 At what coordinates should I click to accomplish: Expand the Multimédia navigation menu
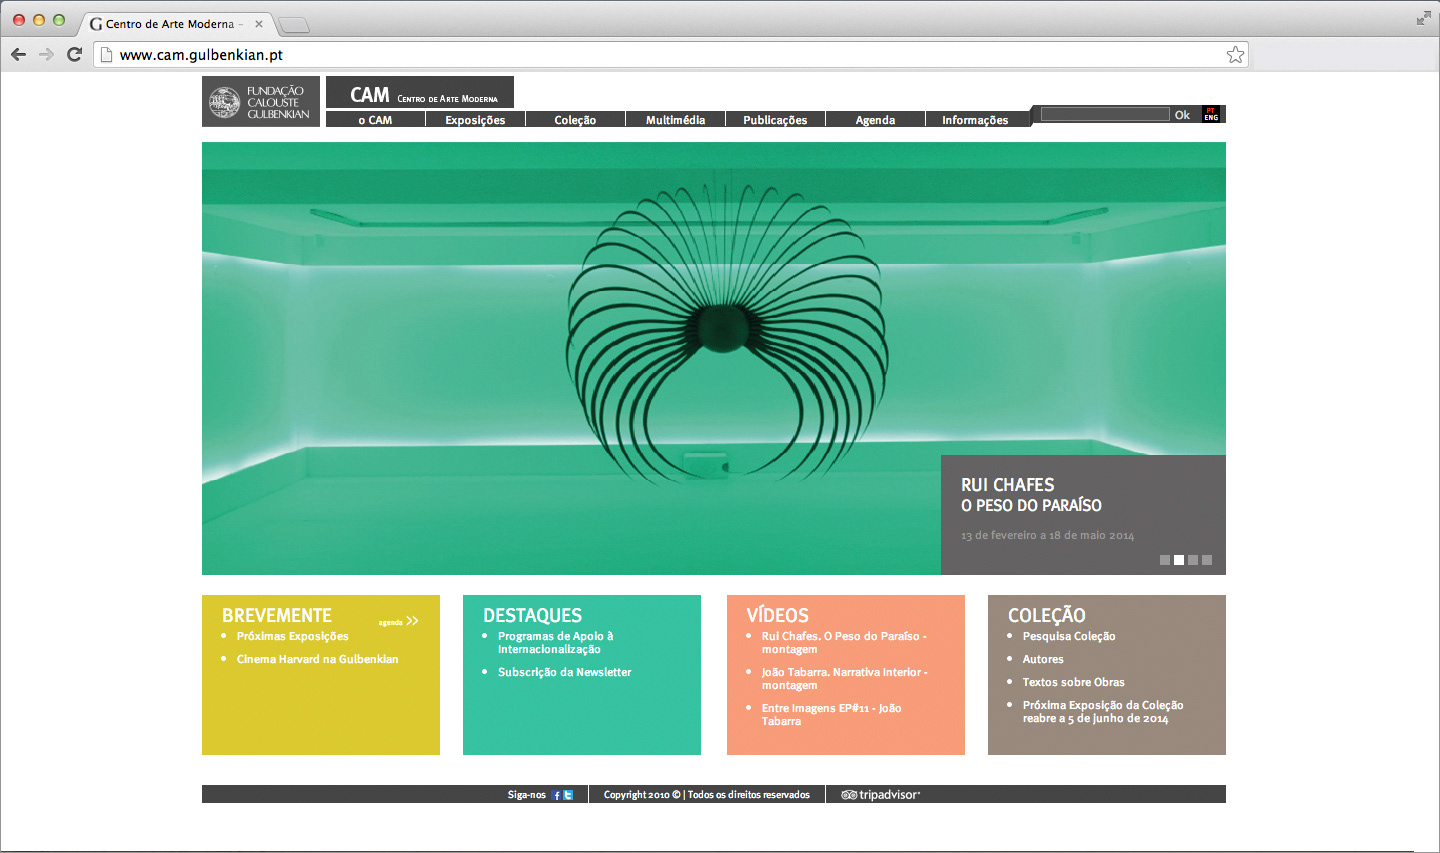675,120
